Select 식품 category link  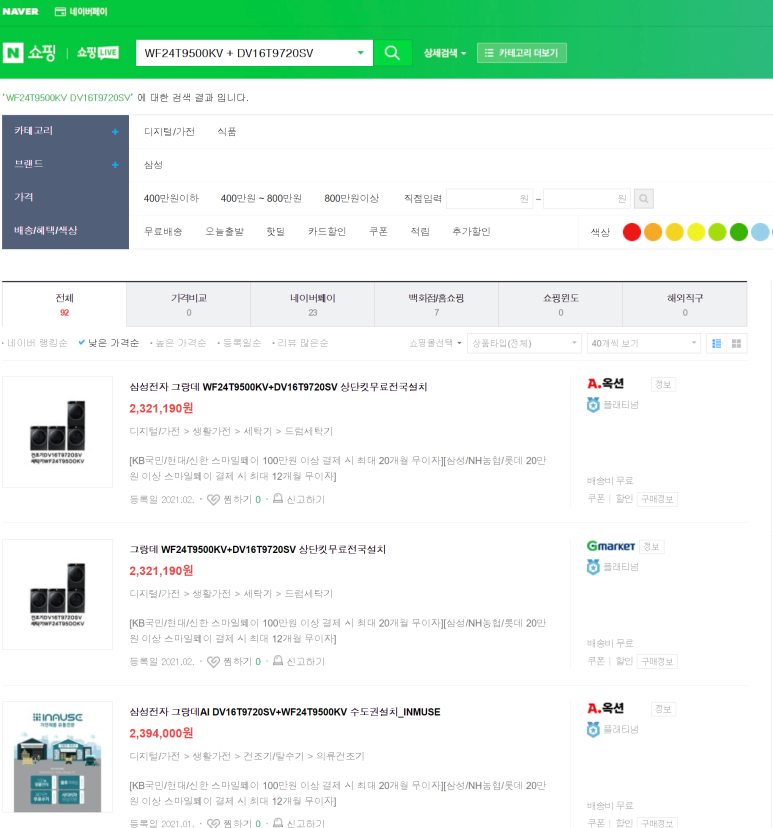point(227,131)
